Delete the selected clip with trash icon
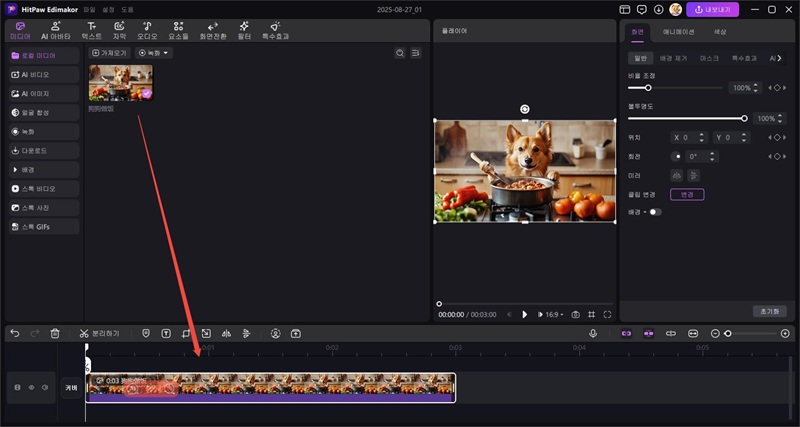The width and height of the screenshot is (800, 427). pyautogui.click(x=55, y=334)
